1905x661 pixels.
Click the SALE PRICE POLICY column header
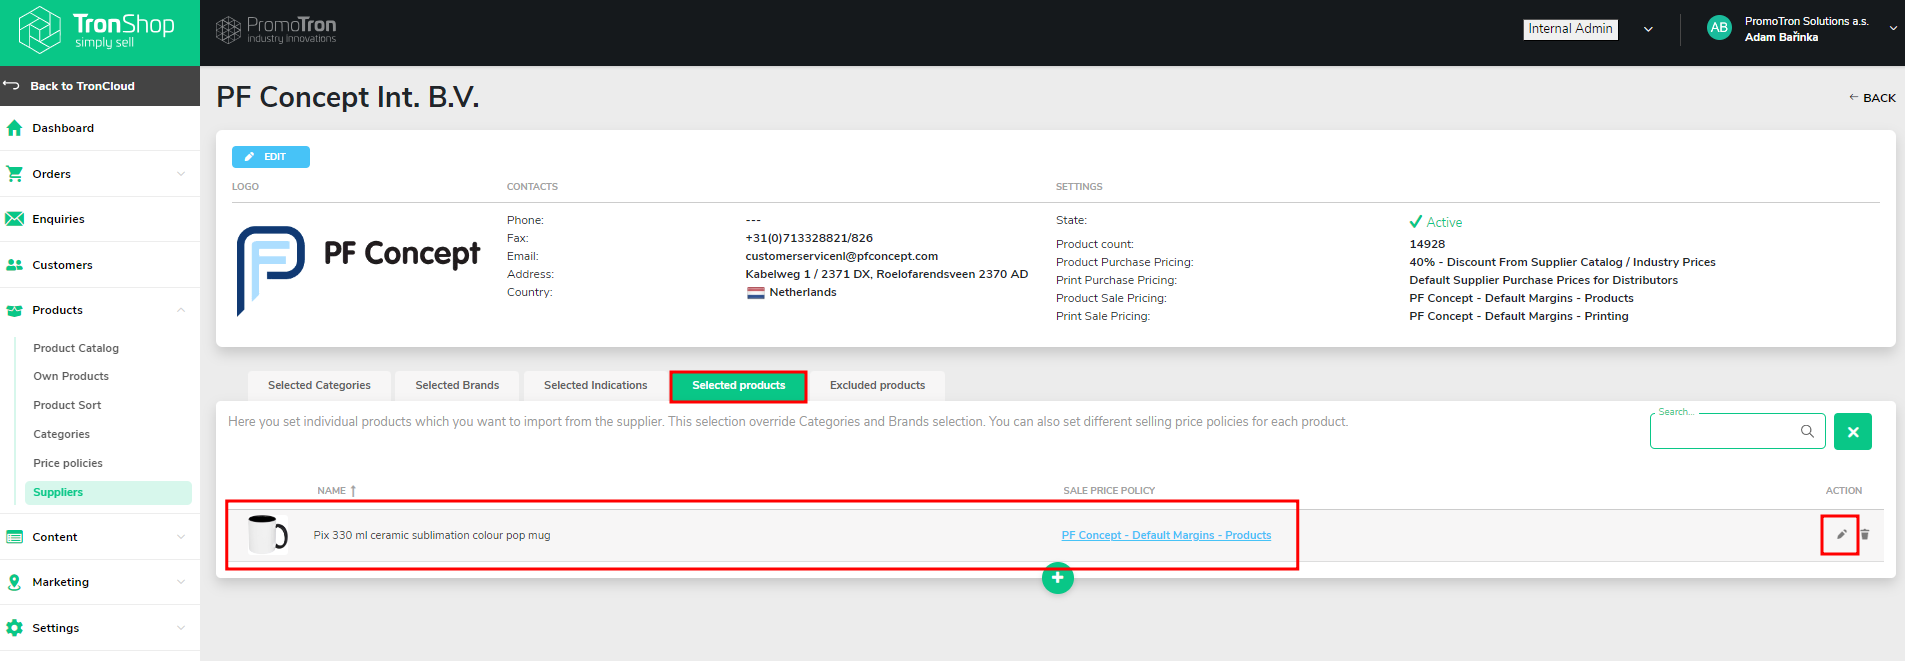pos(1109,491)
